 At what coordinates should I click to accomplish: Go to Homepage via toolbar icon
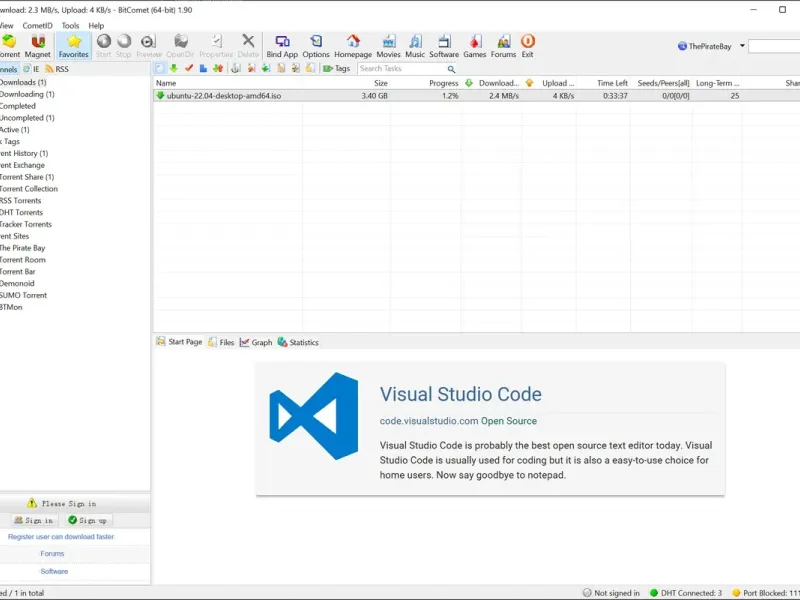353,46
